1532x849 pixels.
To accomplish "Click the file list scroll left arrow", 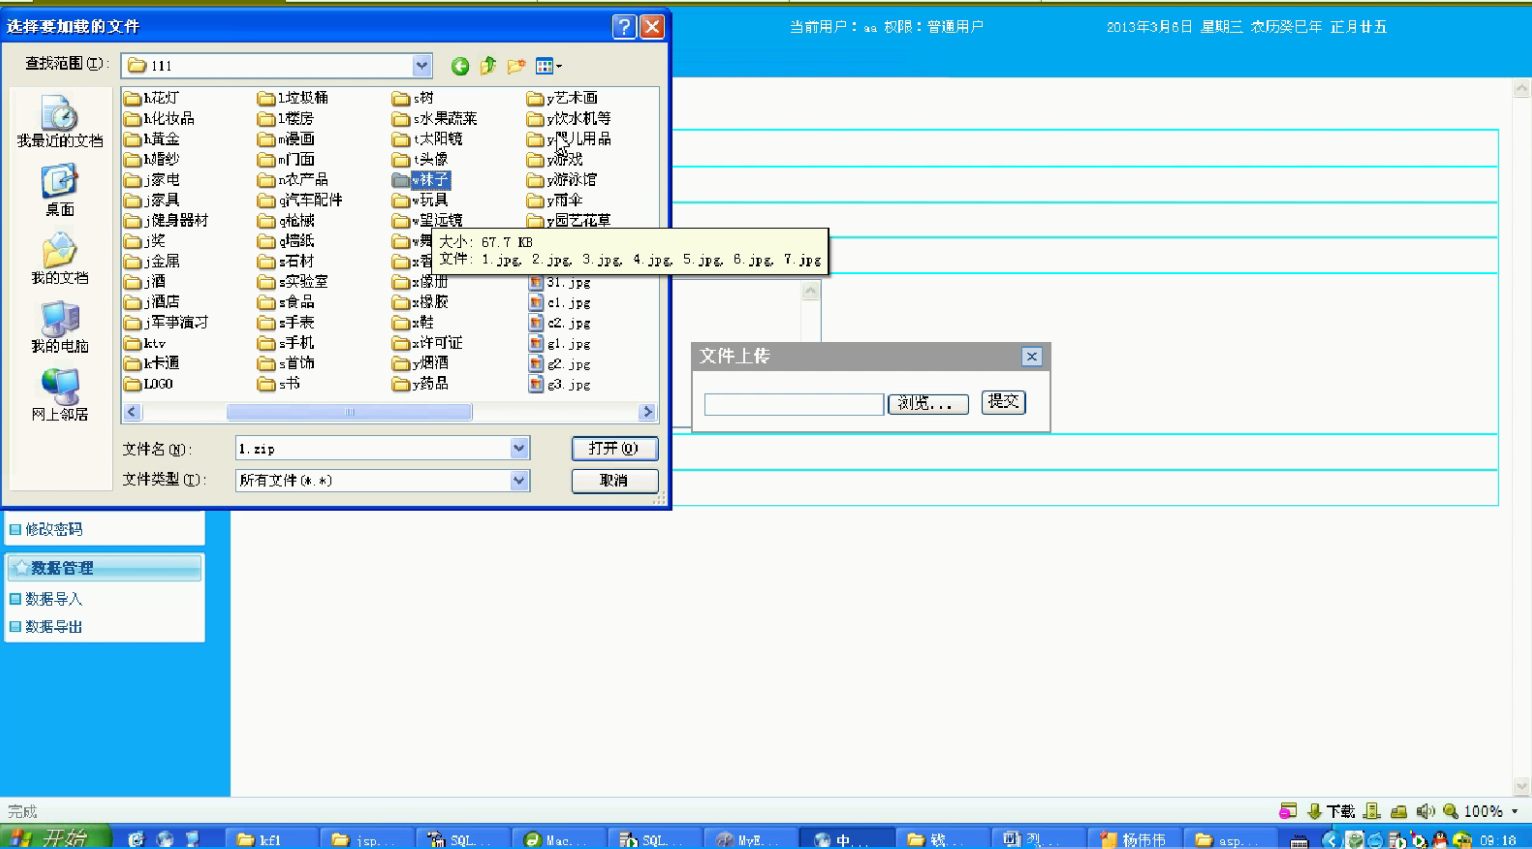I will [132, 412].
